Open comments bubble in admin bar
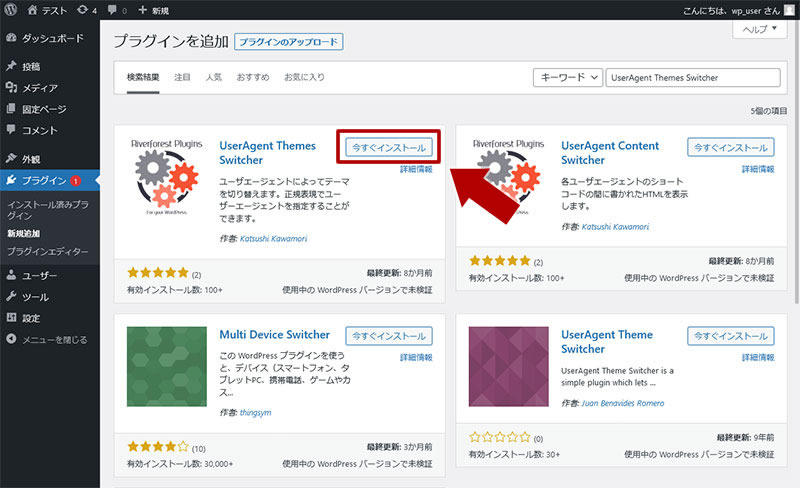 click(117, 10)
